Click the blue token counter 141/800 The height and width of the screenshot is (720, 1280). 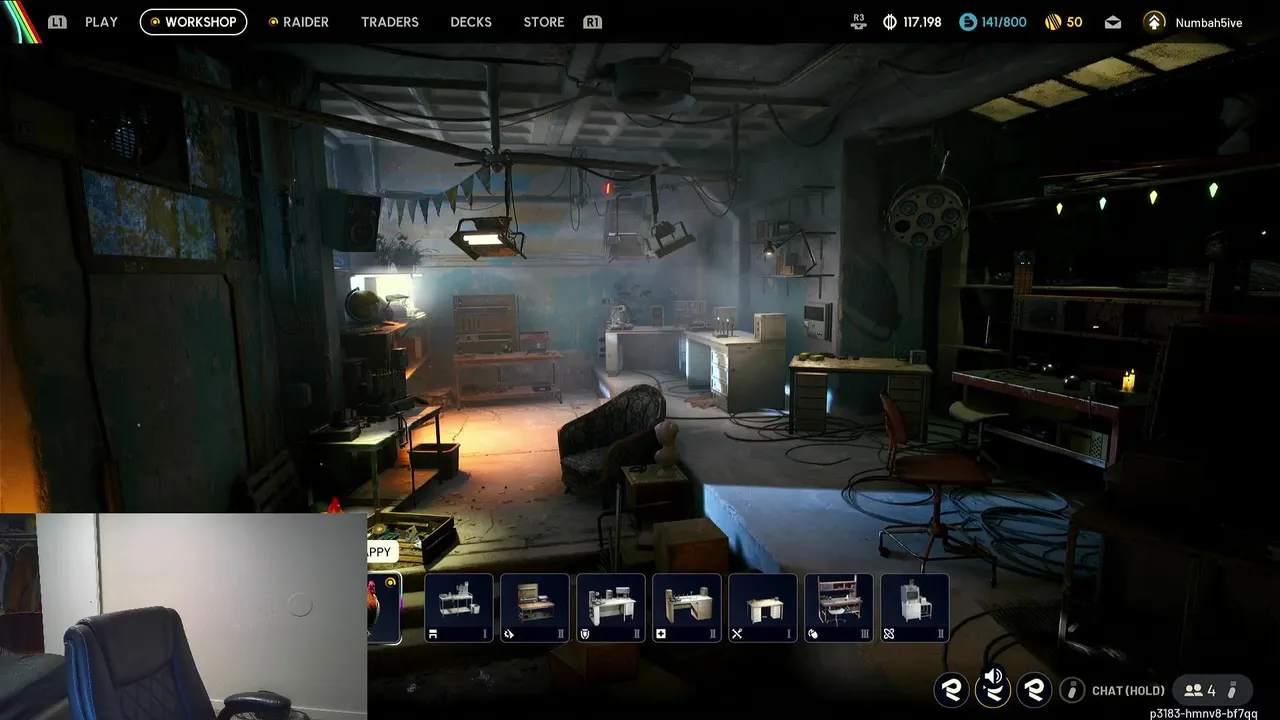click(x=993, y=22)
